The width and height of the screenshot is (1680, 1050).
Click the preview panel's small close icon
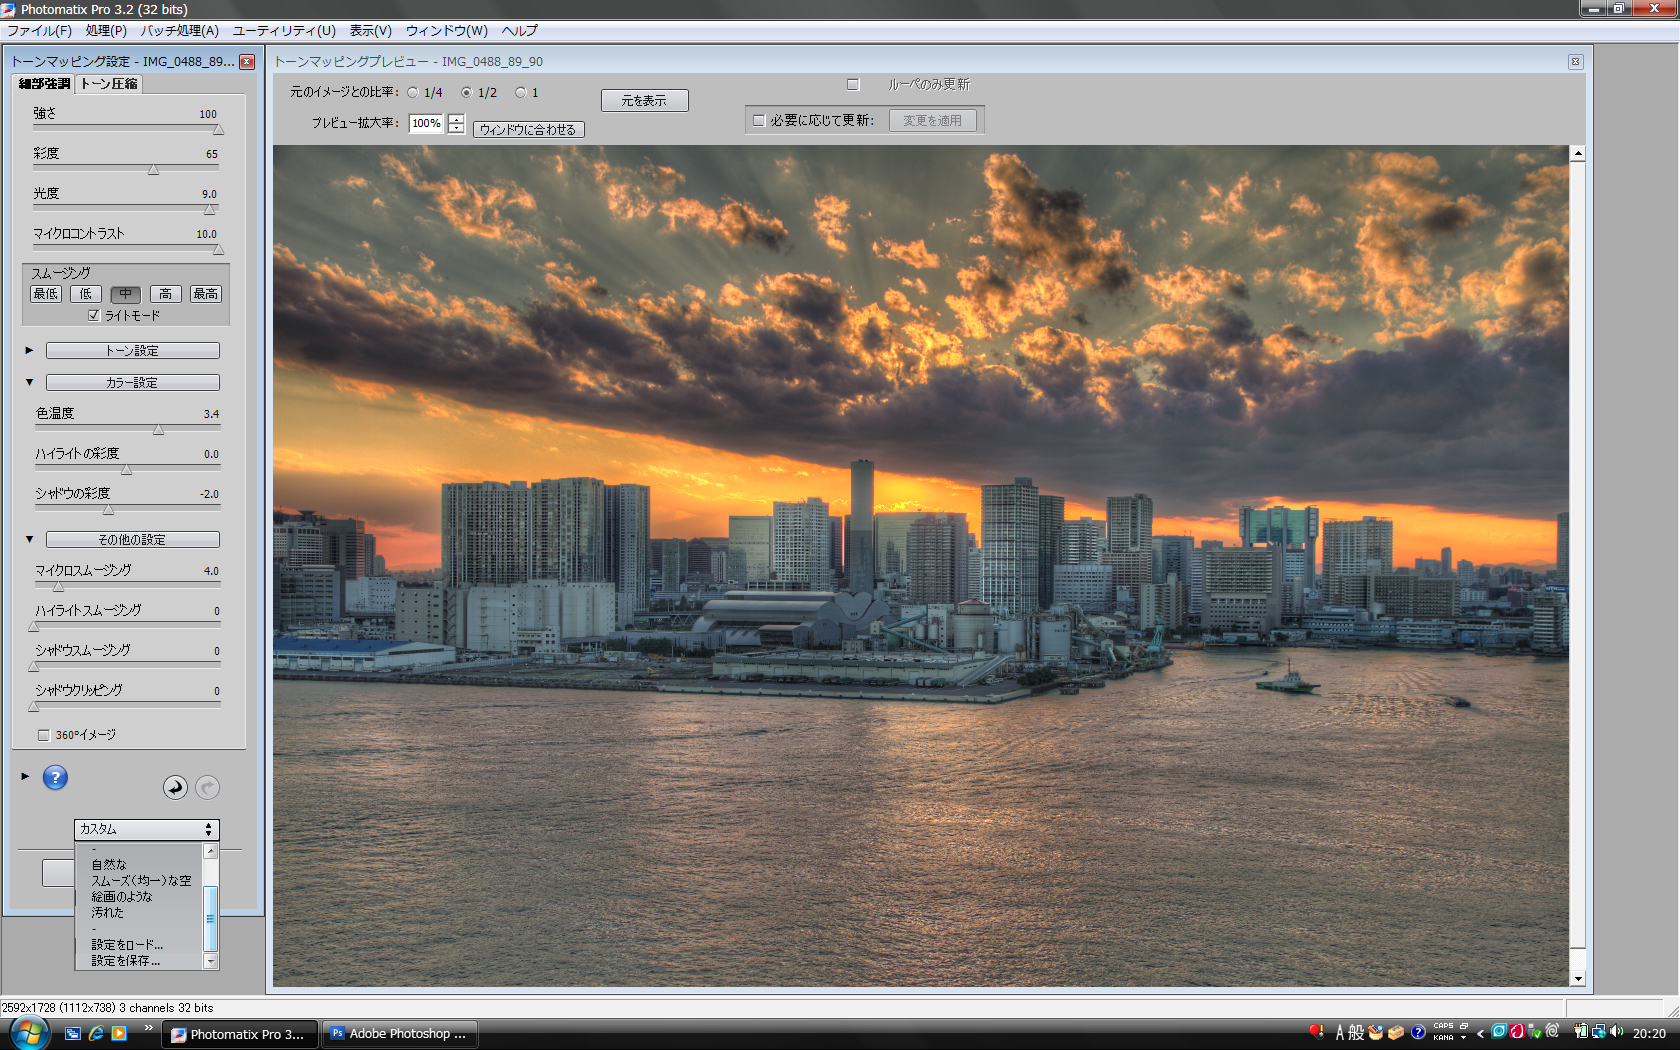click(x=1575, y=62)
